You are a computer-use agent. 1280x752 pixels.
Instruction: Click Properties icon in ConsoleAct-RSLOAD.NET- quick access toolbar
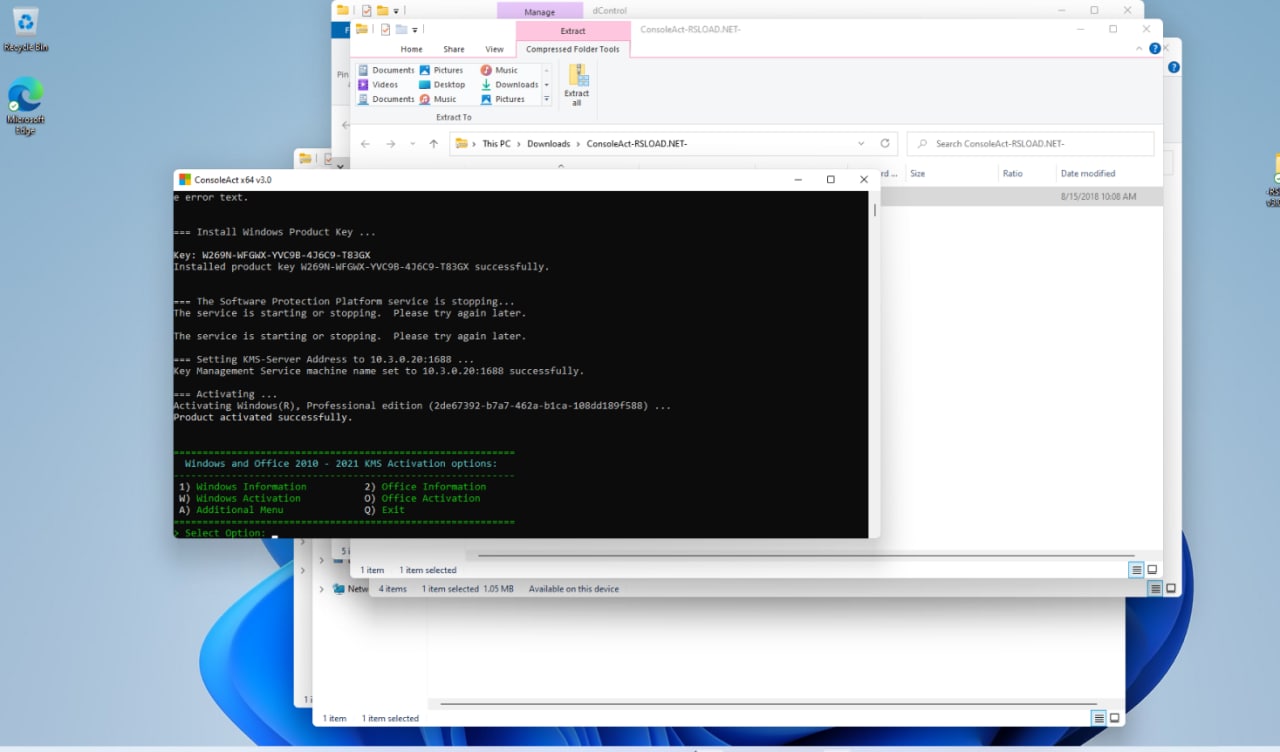[385, 29]
